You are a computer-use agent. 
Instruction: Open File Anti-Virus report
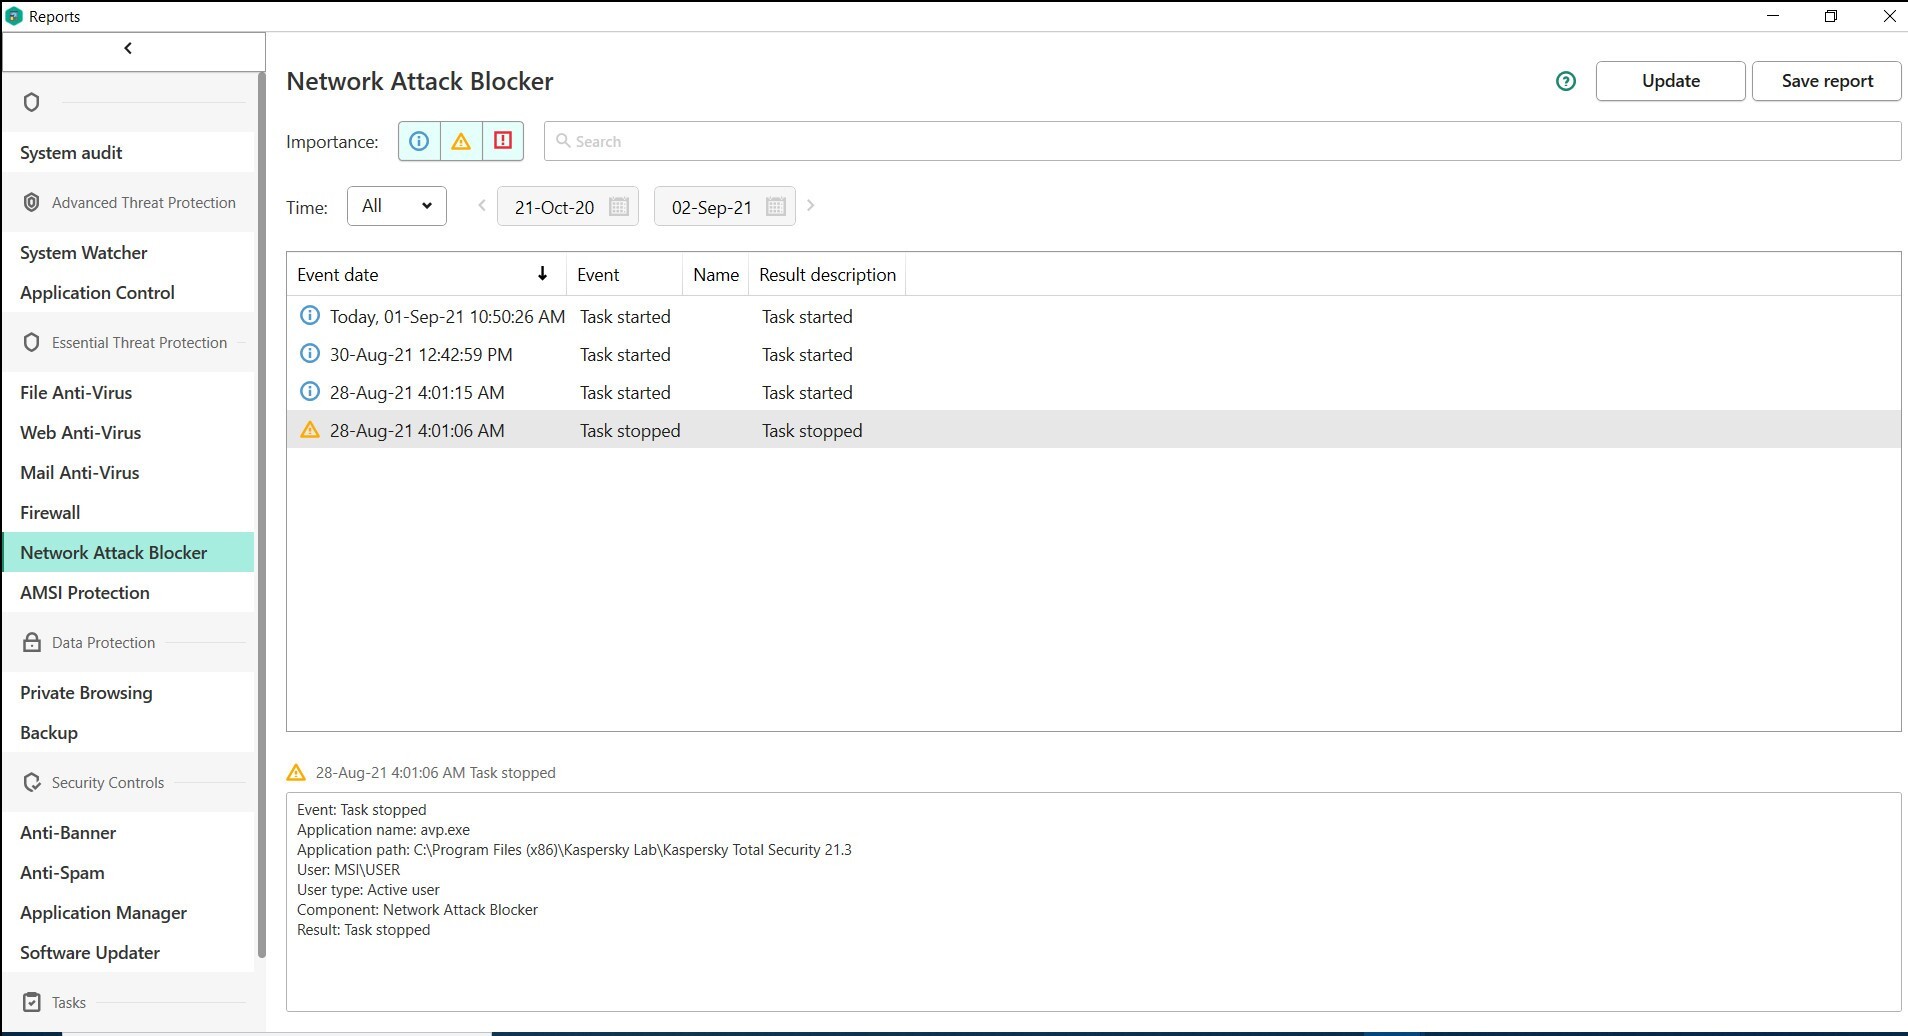click(x=128, y=392)
